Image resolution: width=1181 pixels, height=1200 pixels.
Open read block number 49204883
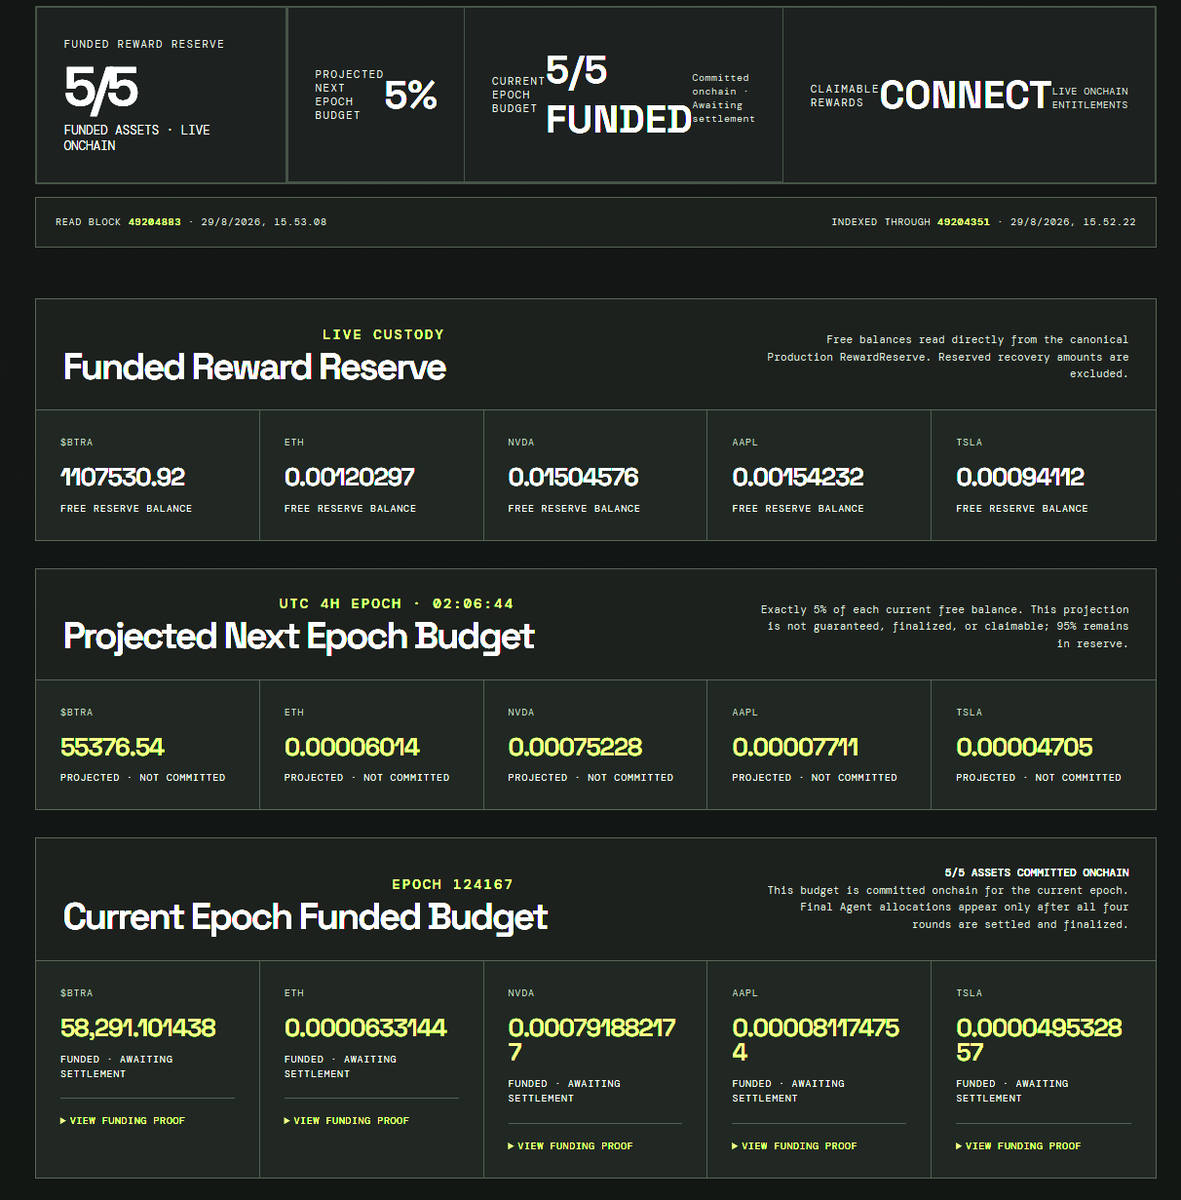[154, 222]
